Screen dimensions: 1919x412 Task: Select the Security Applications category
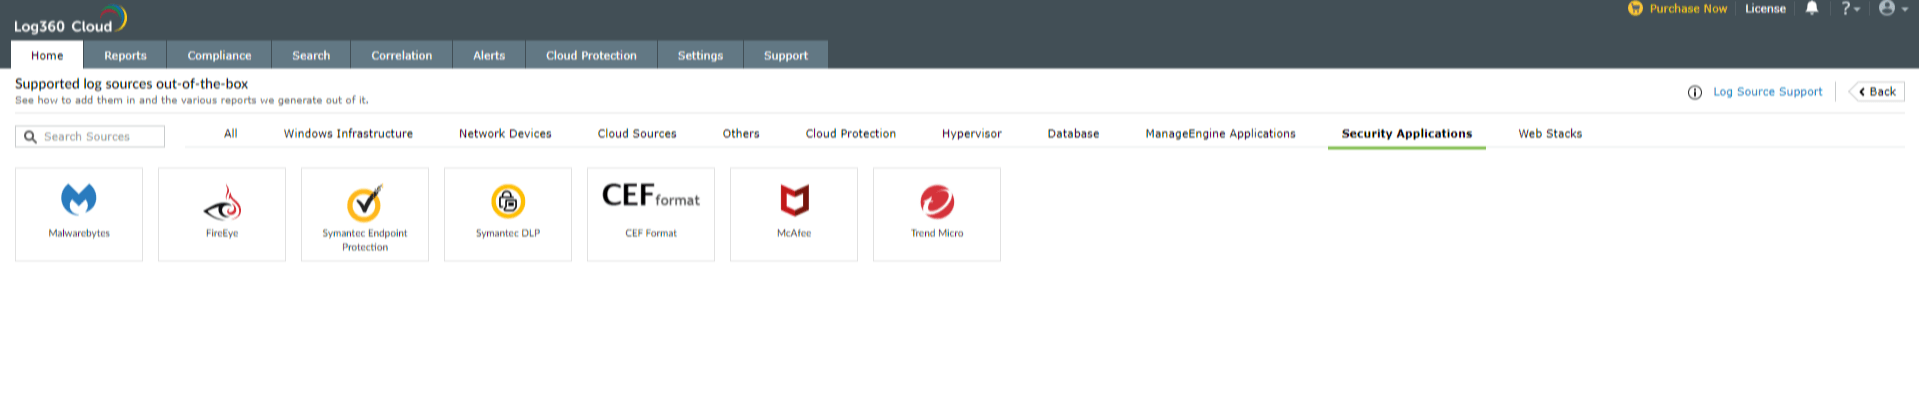point(1407,134)
